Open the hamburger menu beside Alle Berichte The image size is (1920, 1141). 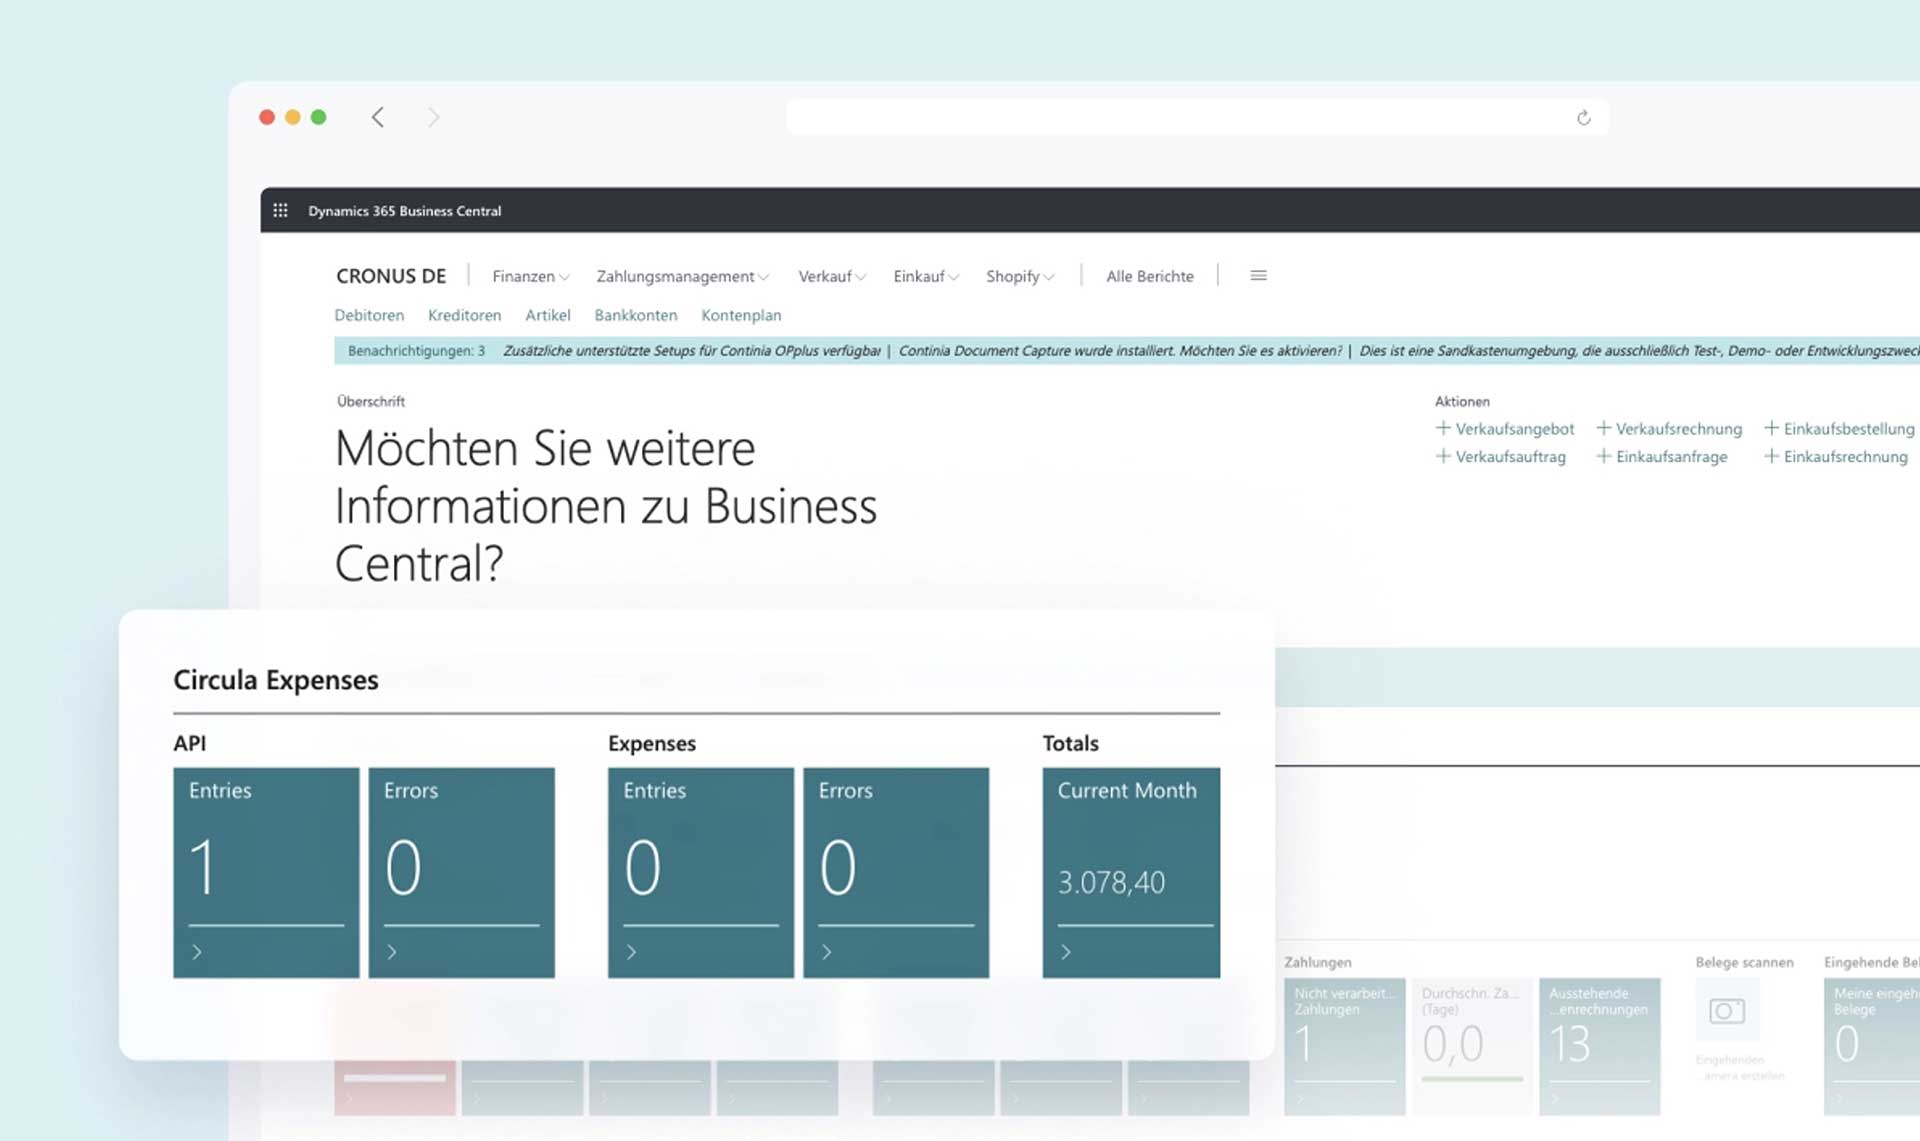coord(1258,276)
